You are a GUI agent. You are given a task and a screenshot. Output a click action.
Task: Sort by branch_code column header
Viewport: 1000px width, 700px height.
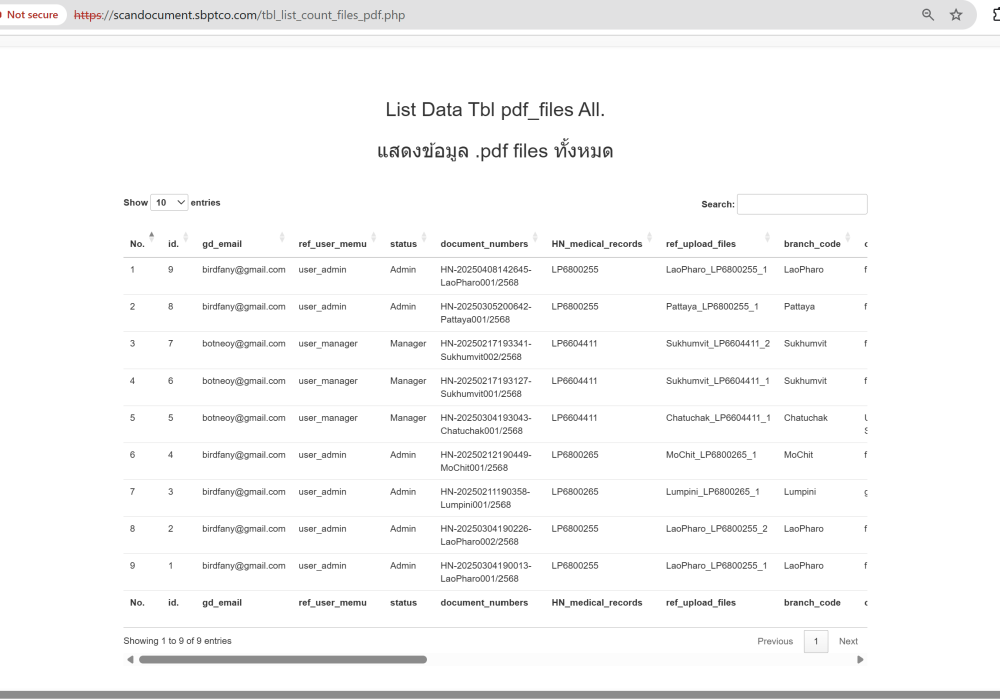click(812, 243)
